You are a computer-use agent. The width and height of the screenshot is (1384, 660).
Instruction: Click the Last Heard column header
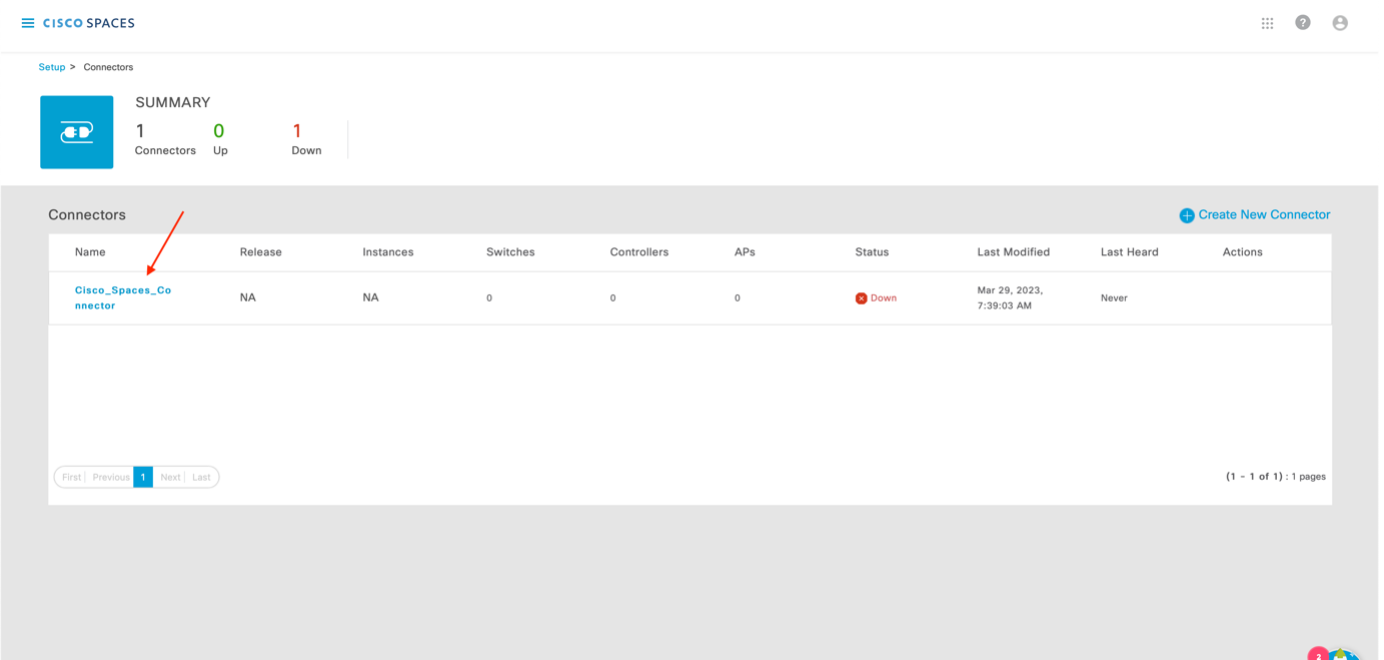[x=1129, y=252]
